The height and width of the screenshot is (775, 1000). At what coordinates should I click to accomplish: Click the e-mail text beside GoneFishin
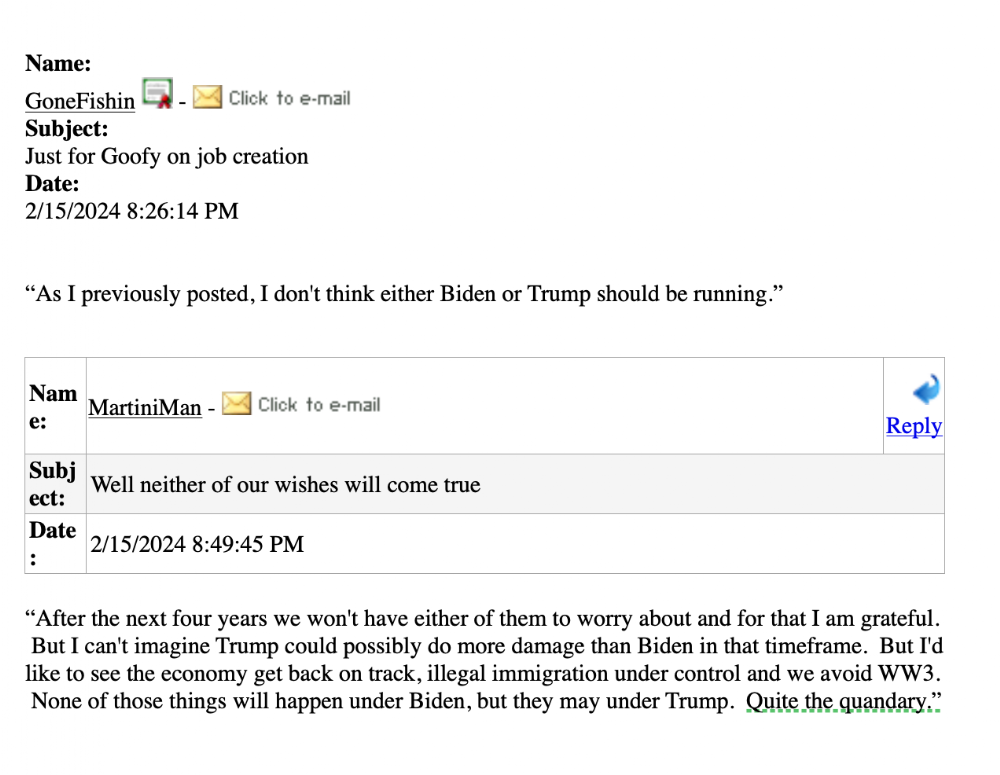[x=289, y=98]
